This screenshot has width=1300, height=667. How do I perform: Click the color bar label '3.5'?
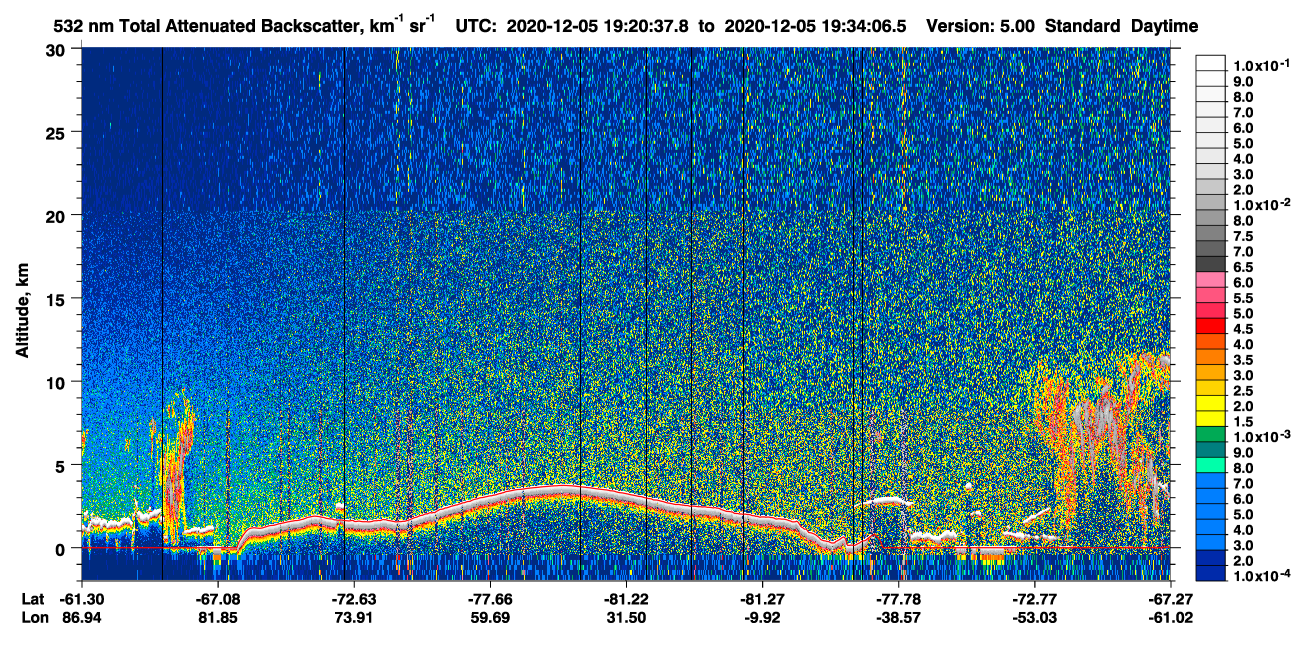pos(1242,358)
